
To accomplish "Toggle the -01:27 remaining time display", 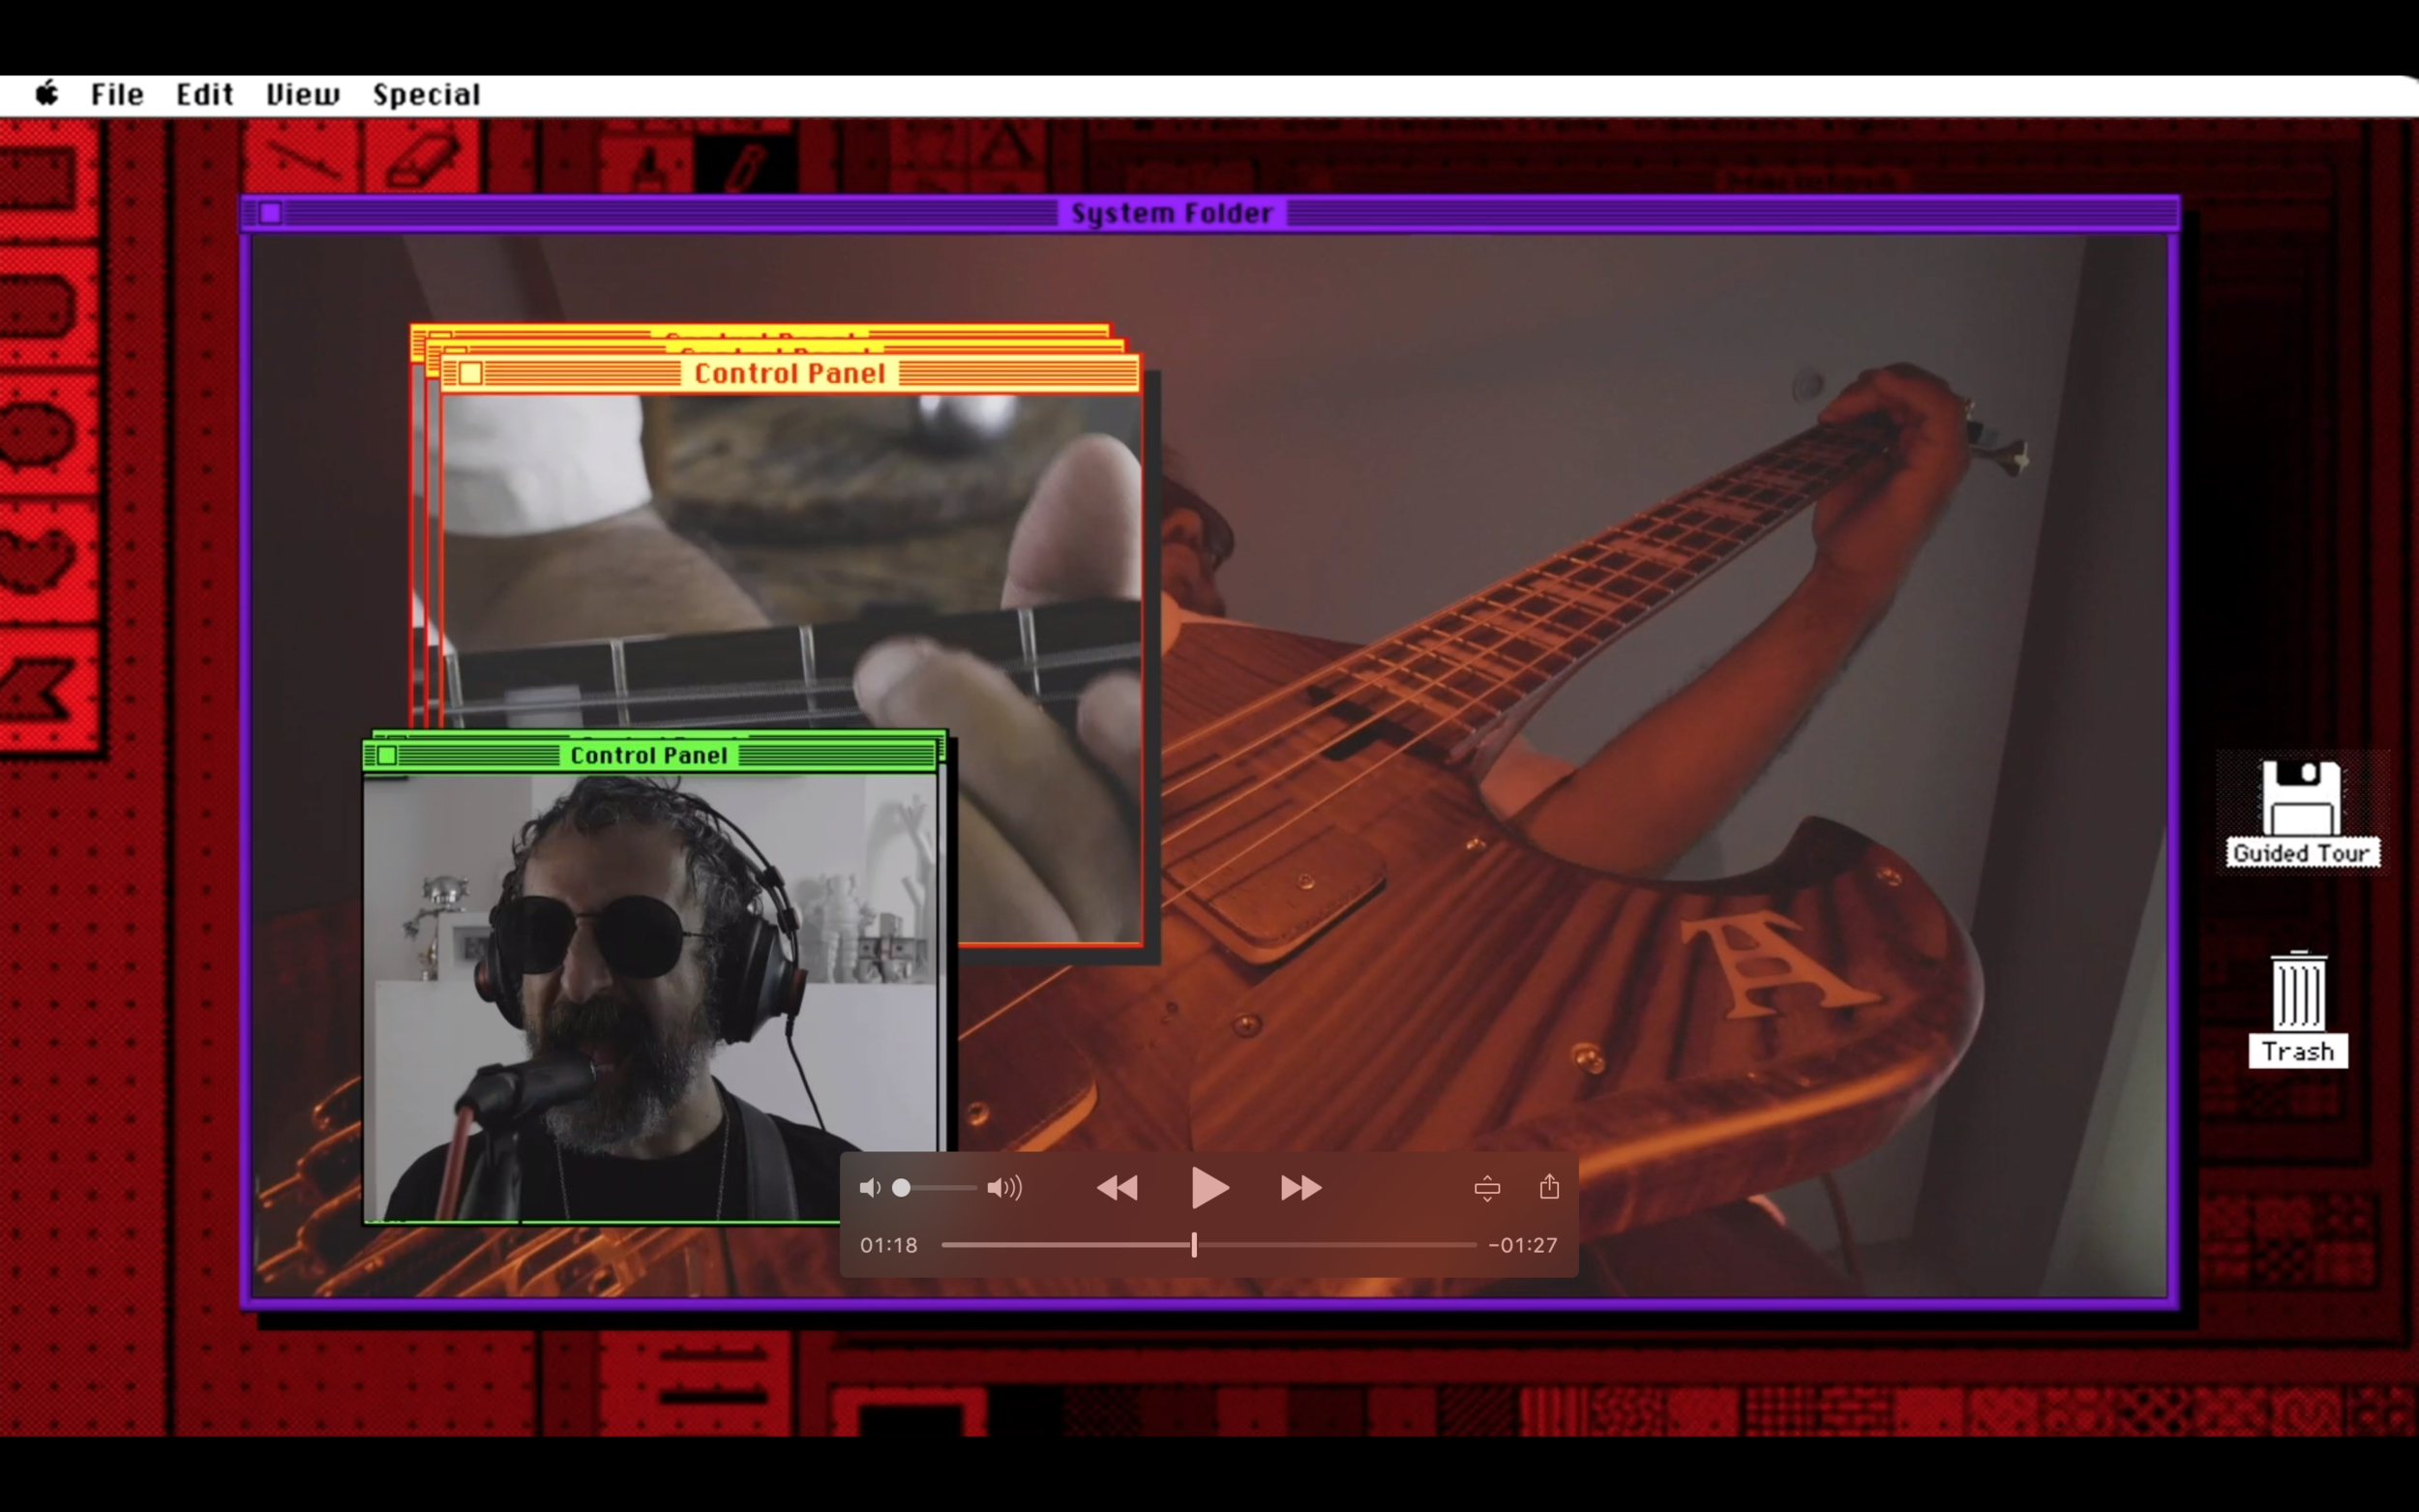I will coord(1523,1245).
